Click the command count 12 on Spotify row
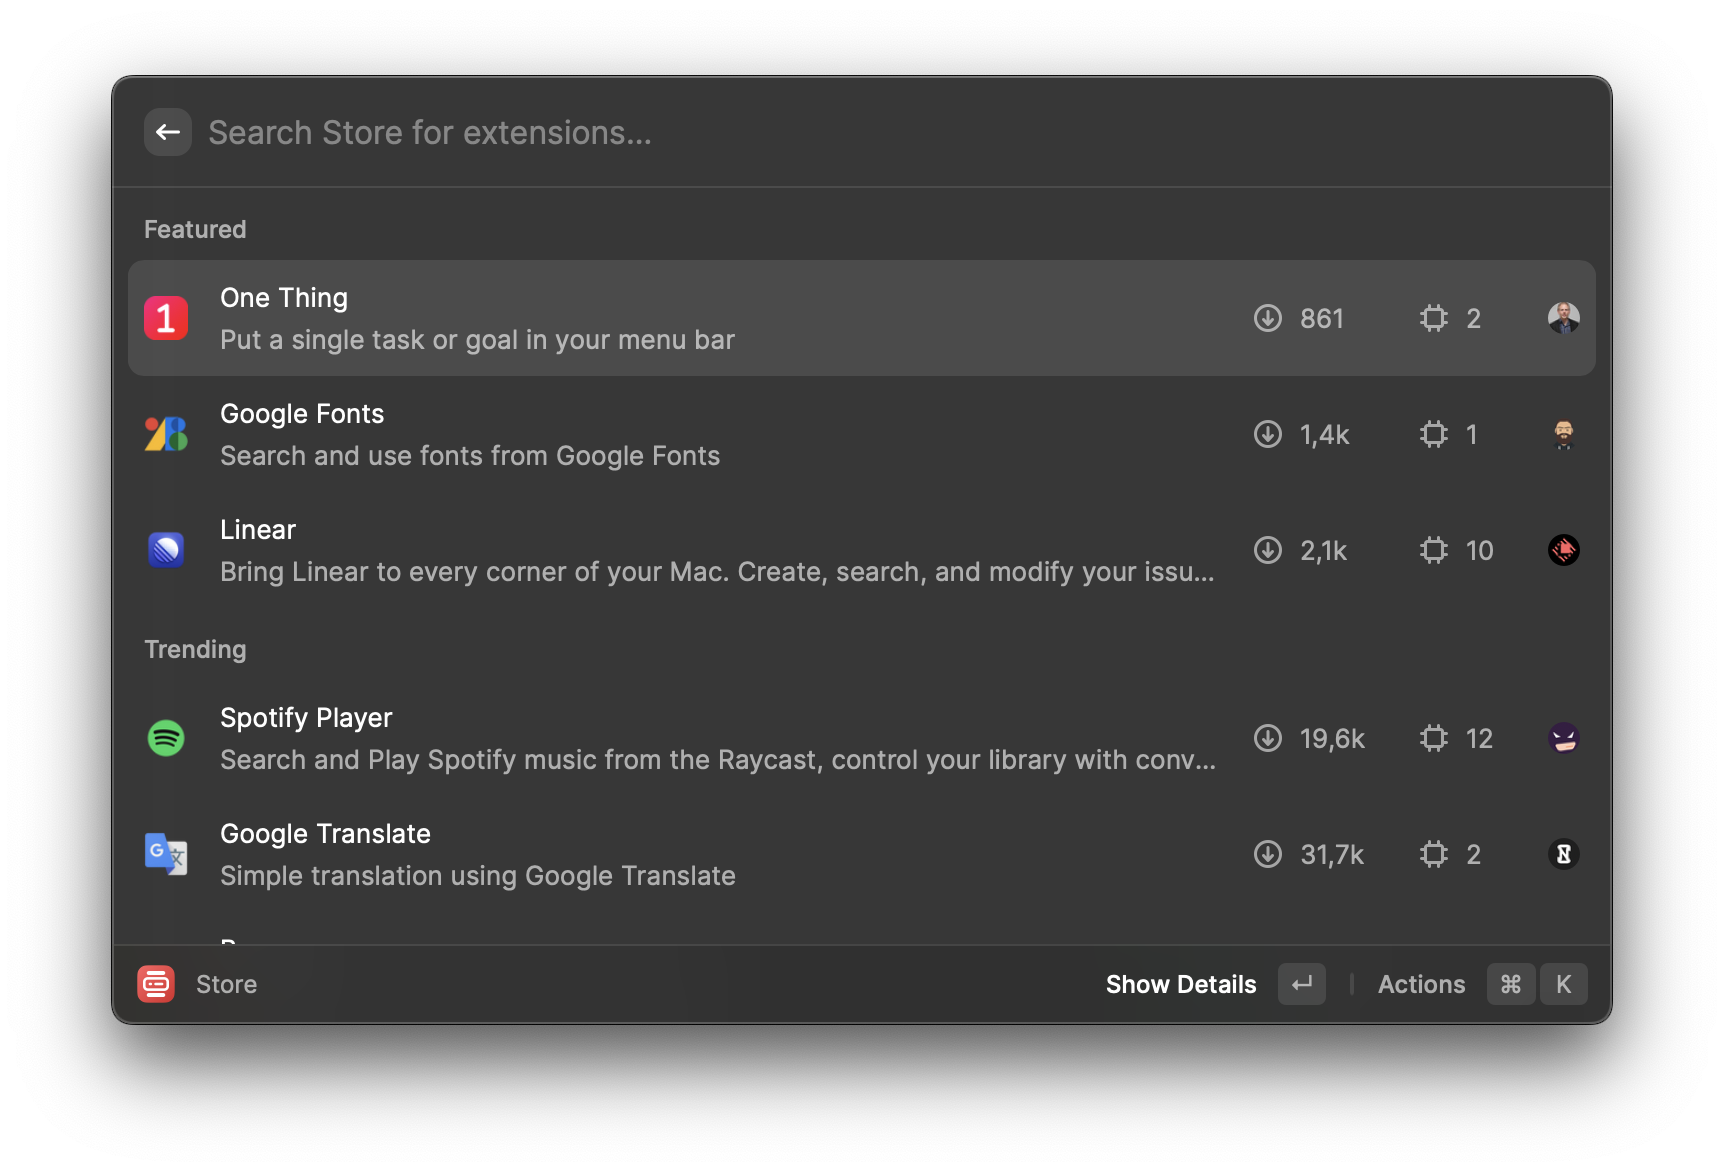Screen dimensions: 1724x1172 tap(1479, 738)
